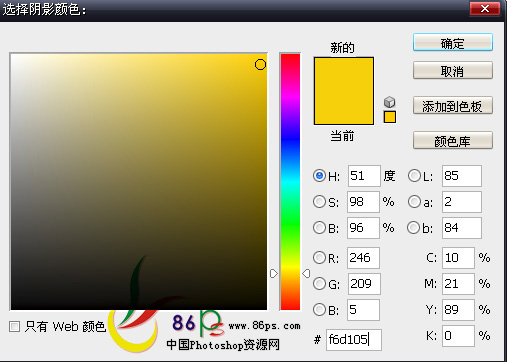
Task: Click the H field showing 51
Action: pos(364,176)
